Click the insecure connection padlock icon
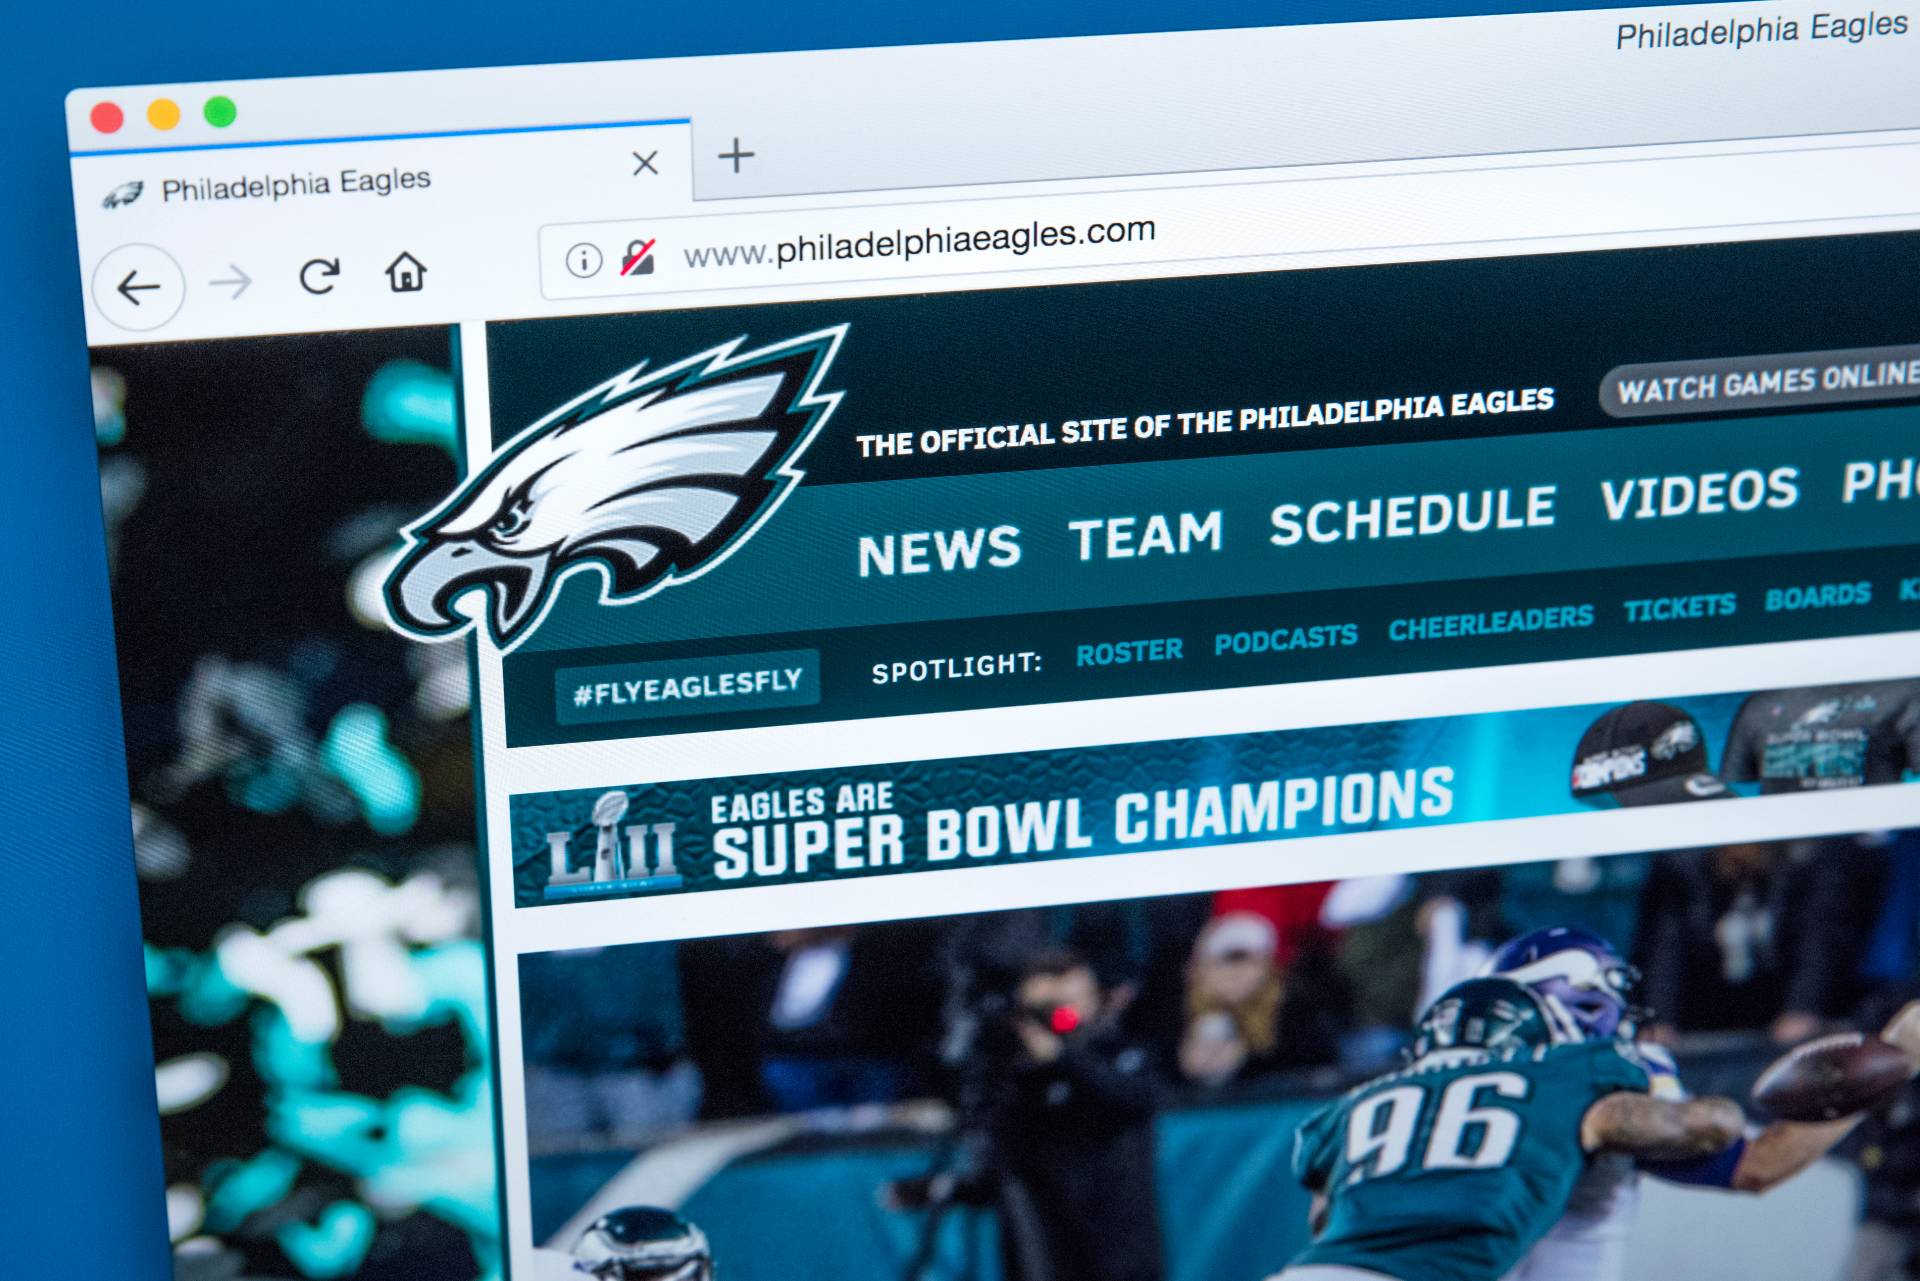 pos(638,257)
